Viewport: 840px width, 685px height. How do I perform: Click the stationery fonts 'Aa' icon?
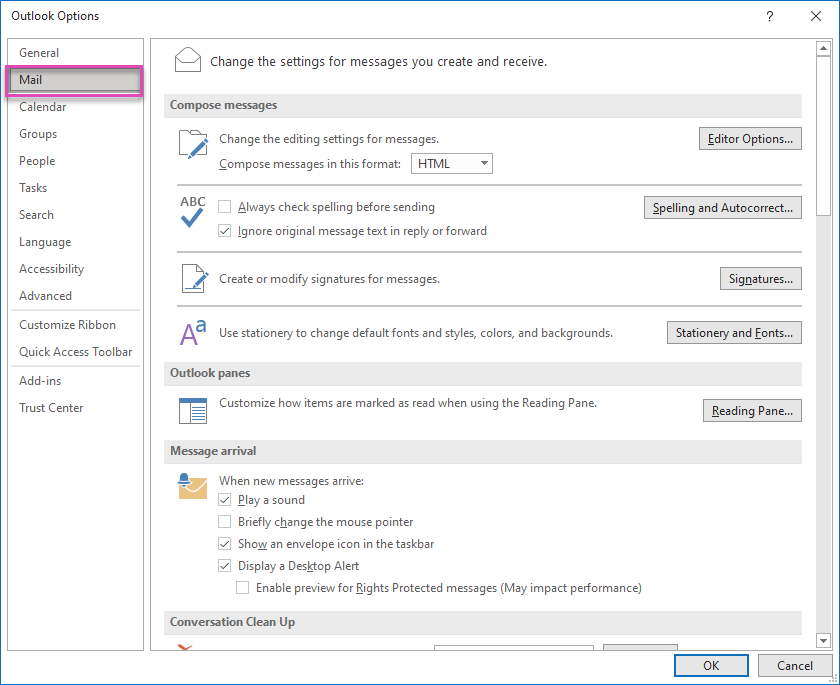pos(192,332)
